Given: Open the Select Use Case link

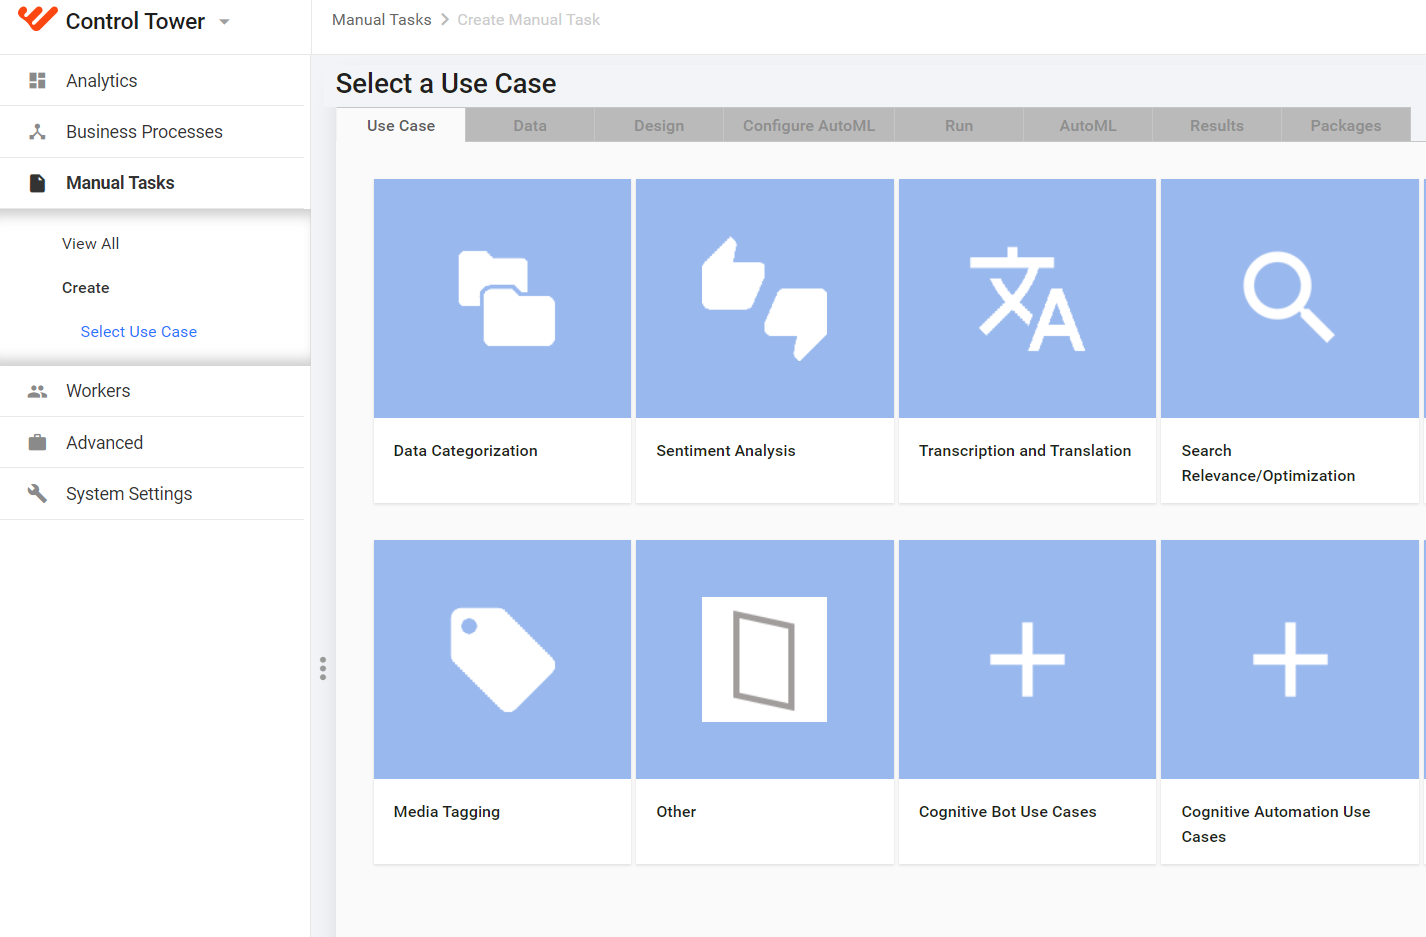Looking at the screenshot, I should coord(139,332).
